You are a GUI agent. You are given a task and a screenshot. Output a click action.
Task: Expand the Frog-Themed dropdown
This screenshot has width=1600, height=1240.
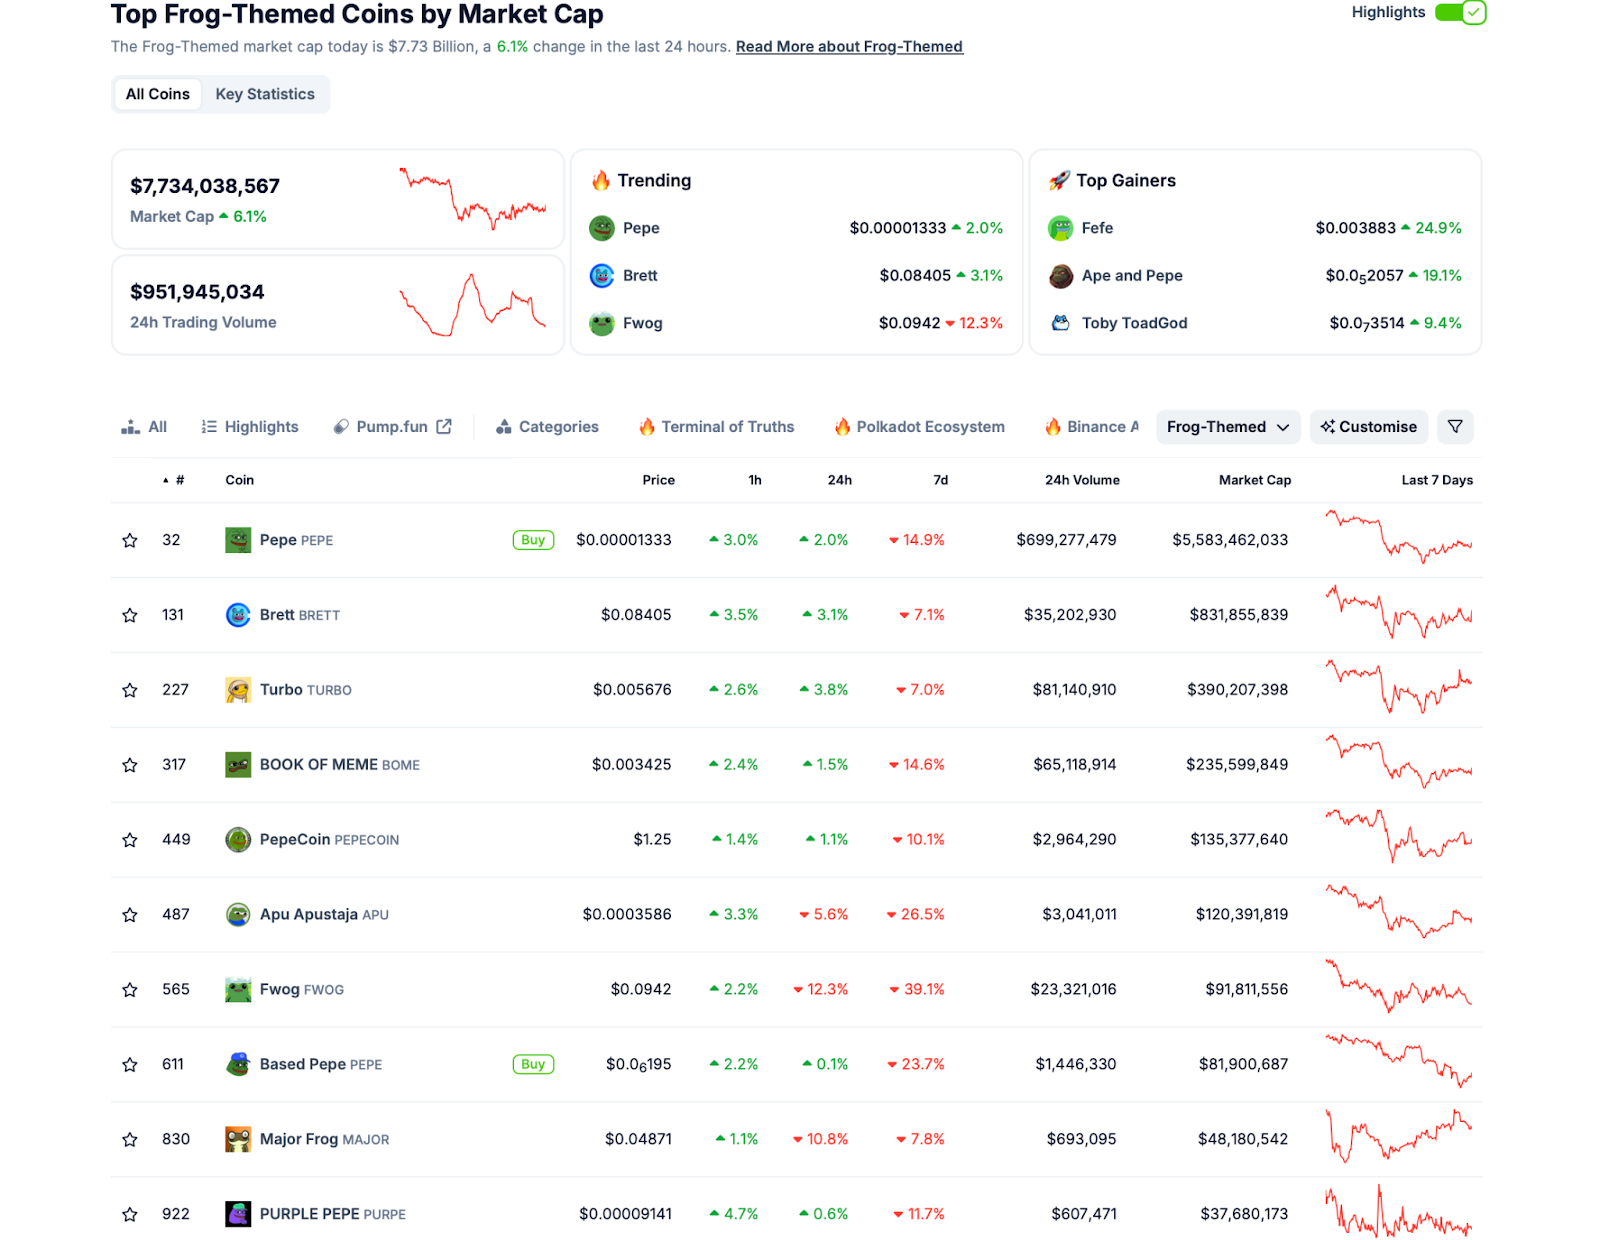click(1228, 427)
